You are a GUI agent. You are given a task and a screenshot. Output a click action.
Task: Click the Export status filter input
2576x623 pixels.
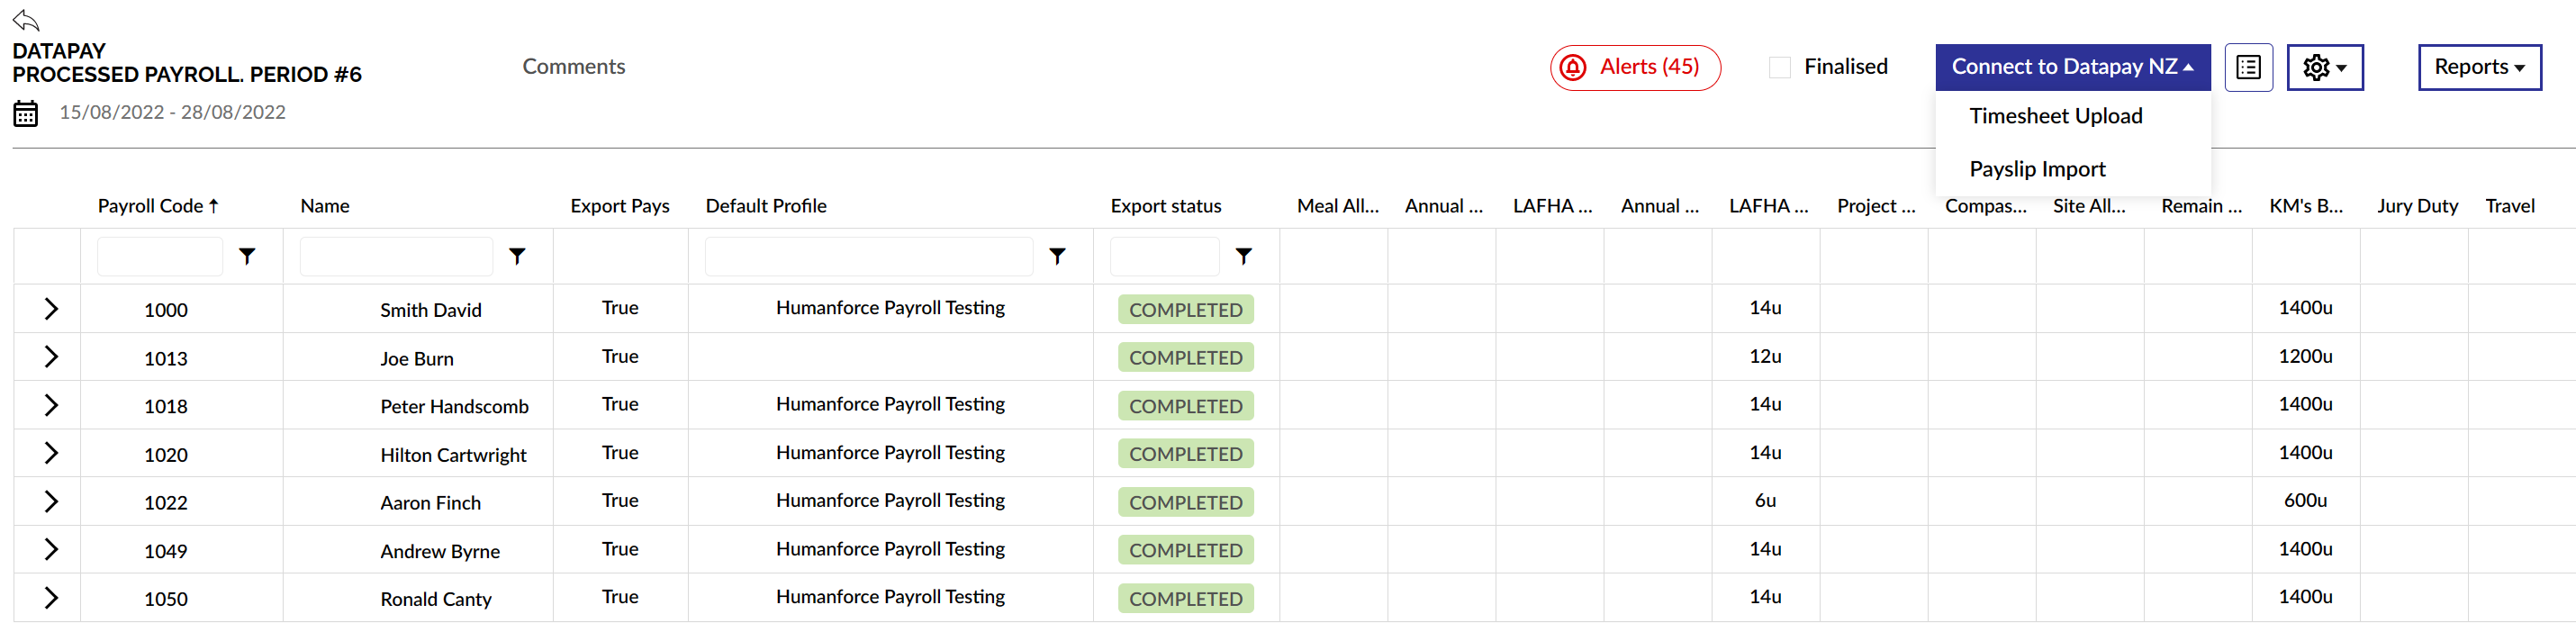click(1164, 256)
